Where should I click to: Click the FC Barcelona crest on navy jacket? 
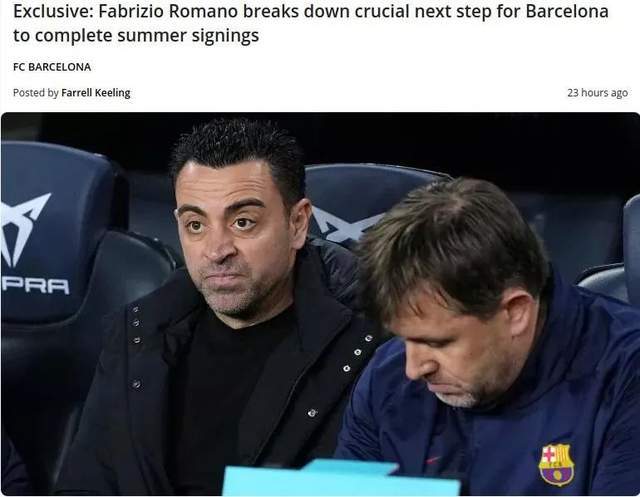(x=556, y=464)
